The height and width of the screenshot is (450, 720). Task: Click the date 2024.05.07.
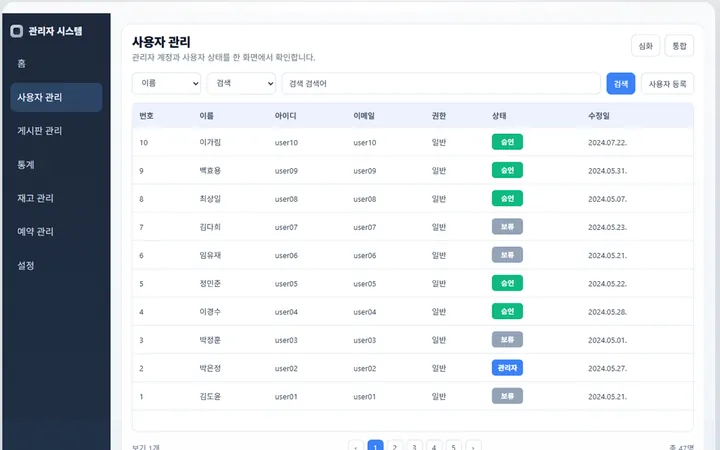point(608,199)
